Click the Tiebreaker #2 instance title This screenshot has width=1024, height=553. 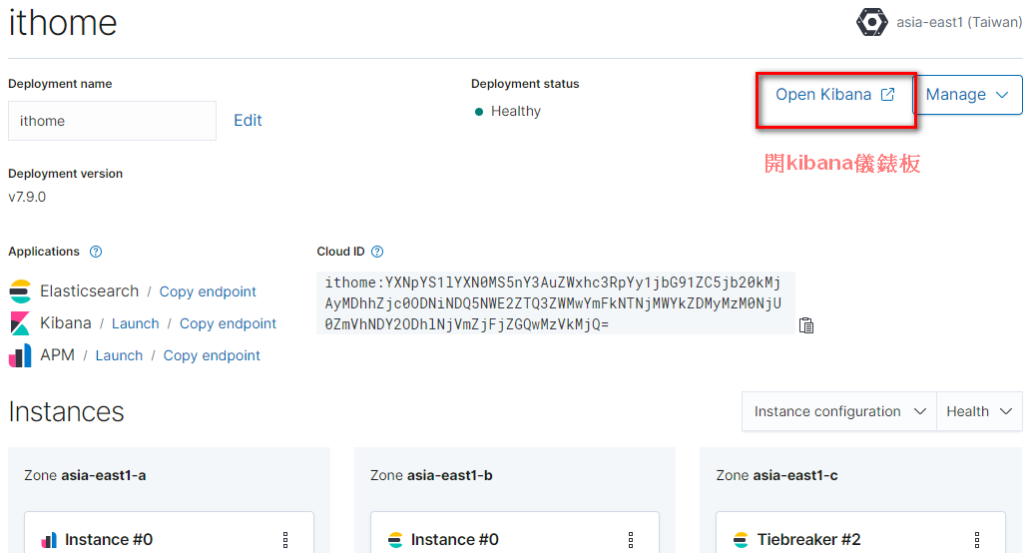[x=808, y=539]
